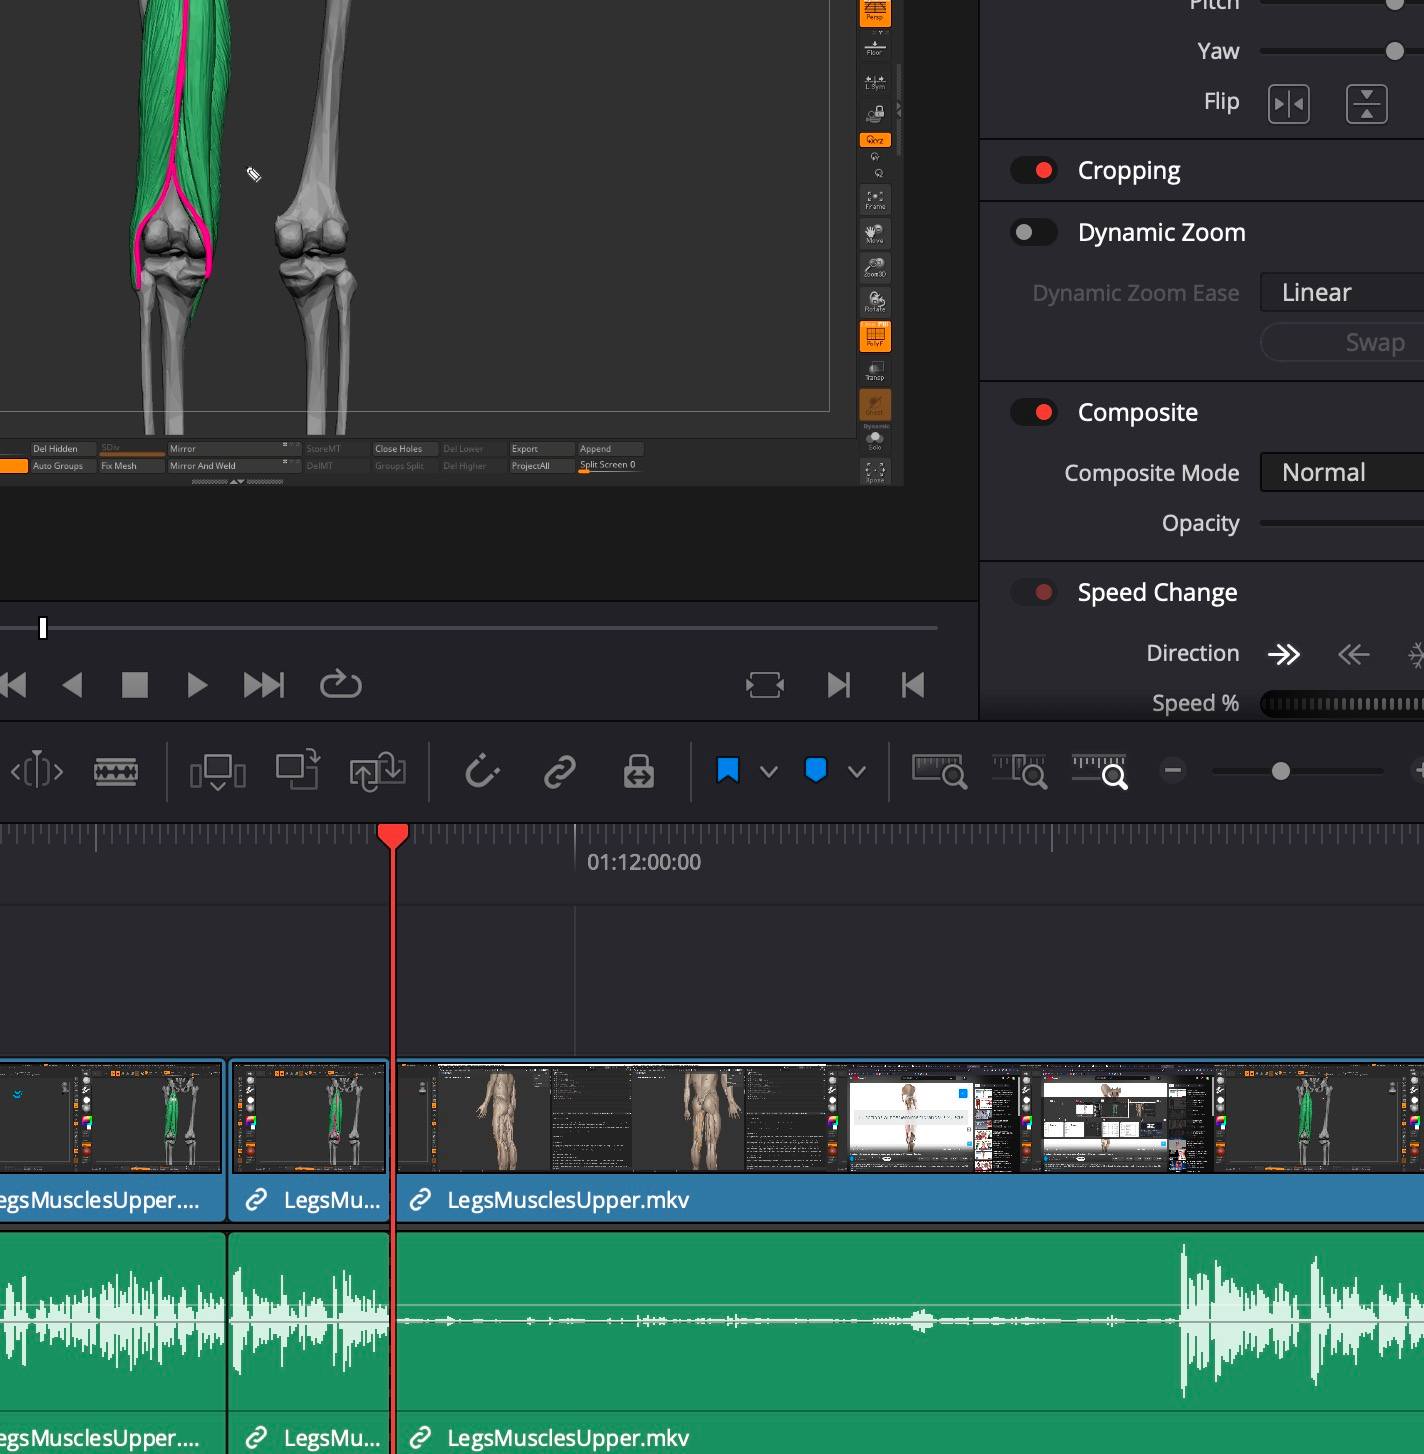Toggle linked selection of audio and video

[x=559, y=771]
